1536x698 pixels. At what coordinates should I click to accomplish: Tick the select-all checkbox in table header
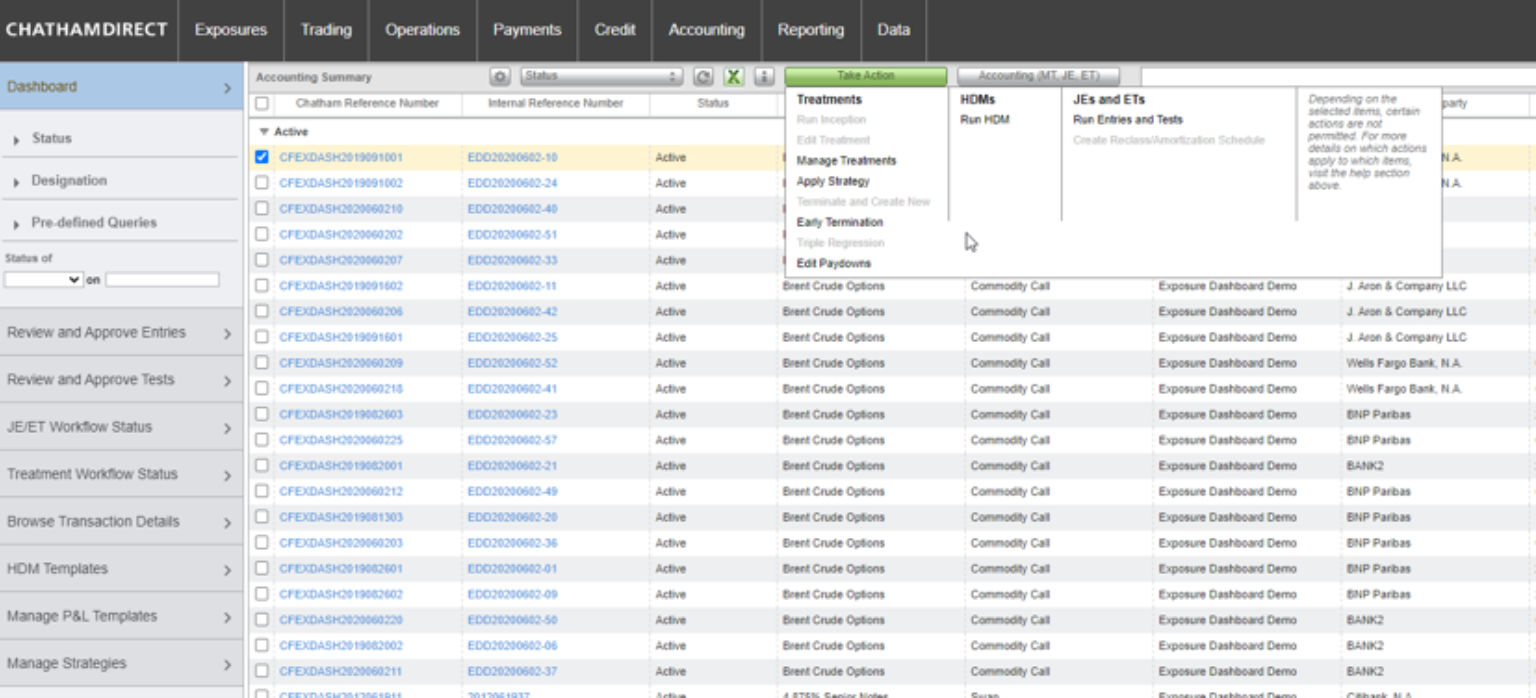tap(262, 103)
